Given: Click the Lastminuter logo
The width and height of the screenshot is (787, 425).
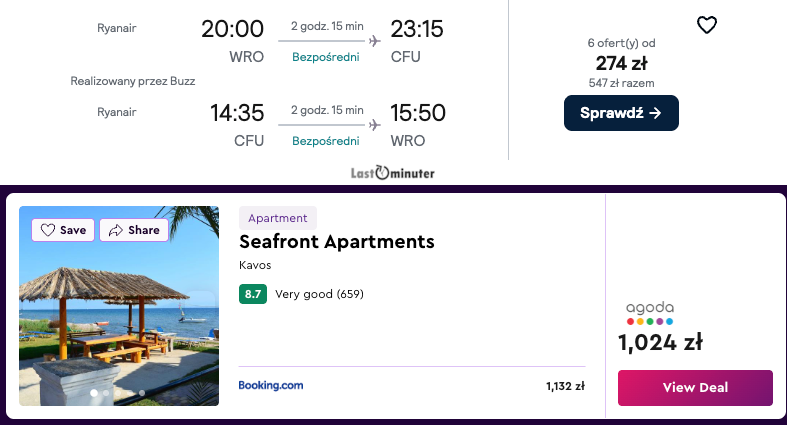Looking at the screenshot, I should click(x=392, y=172).
